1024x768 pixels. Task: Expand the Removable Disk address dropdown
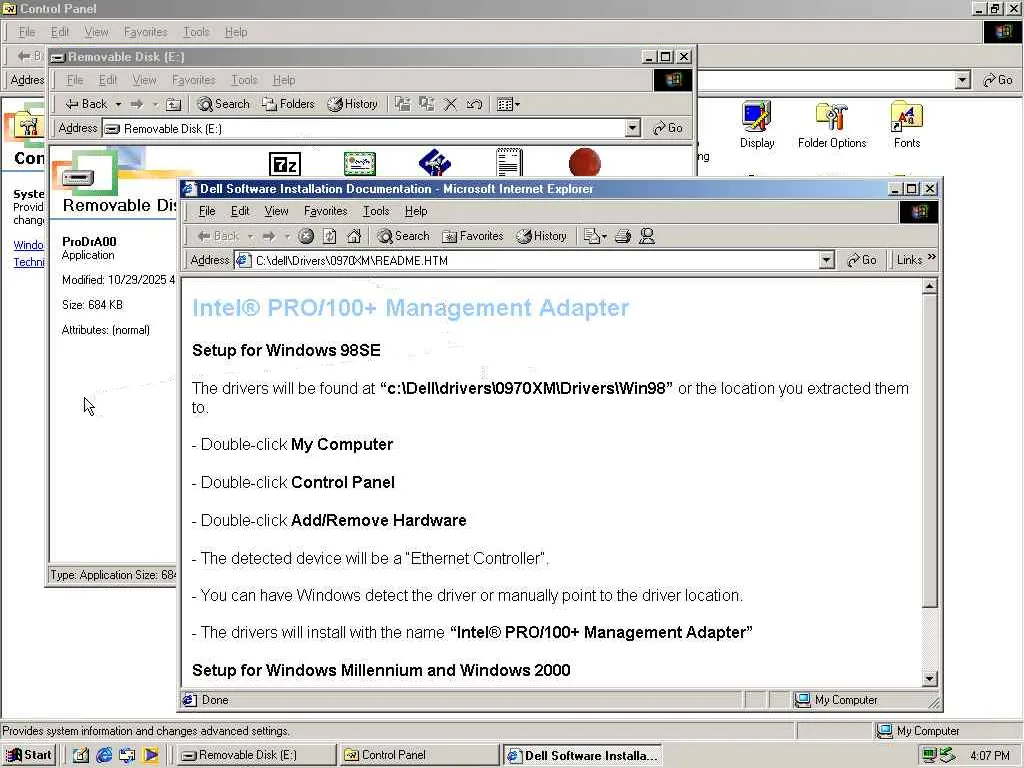632,128
